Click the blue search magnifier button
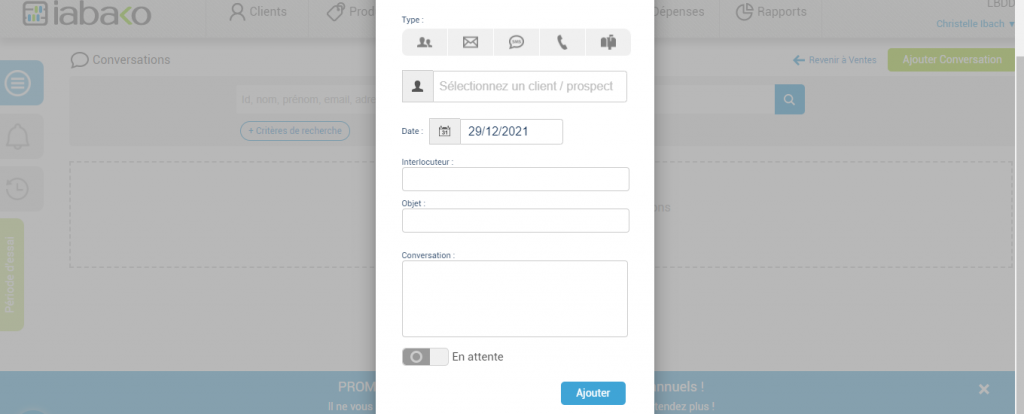Viewport: 1024px width, 414px height. point(789,100)
